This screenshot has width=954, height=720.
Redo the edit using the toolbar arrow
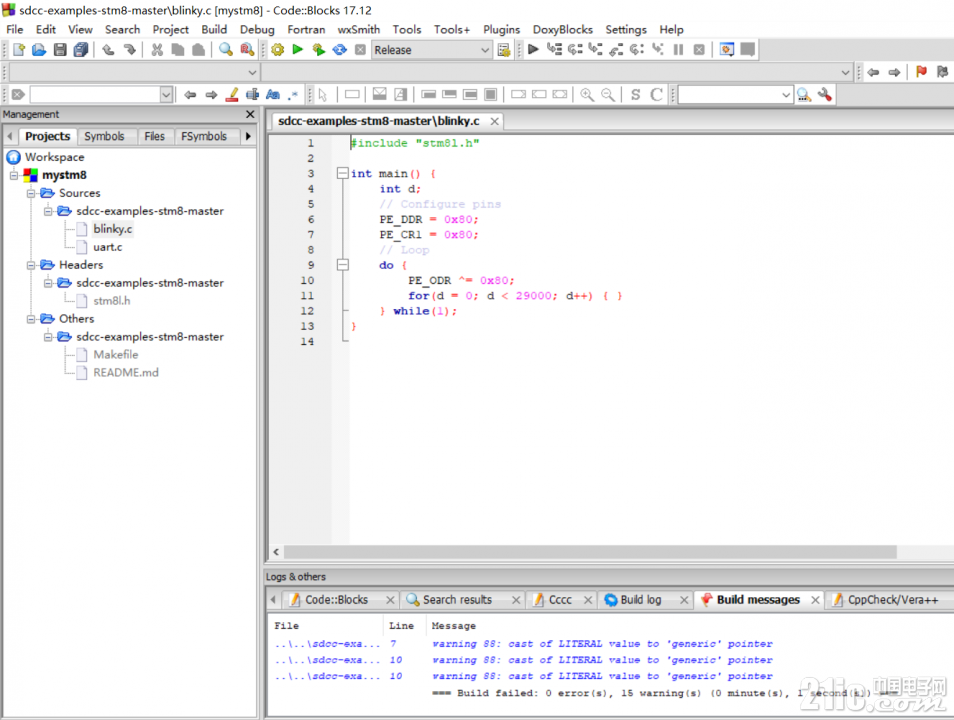(x=130, y=49)
